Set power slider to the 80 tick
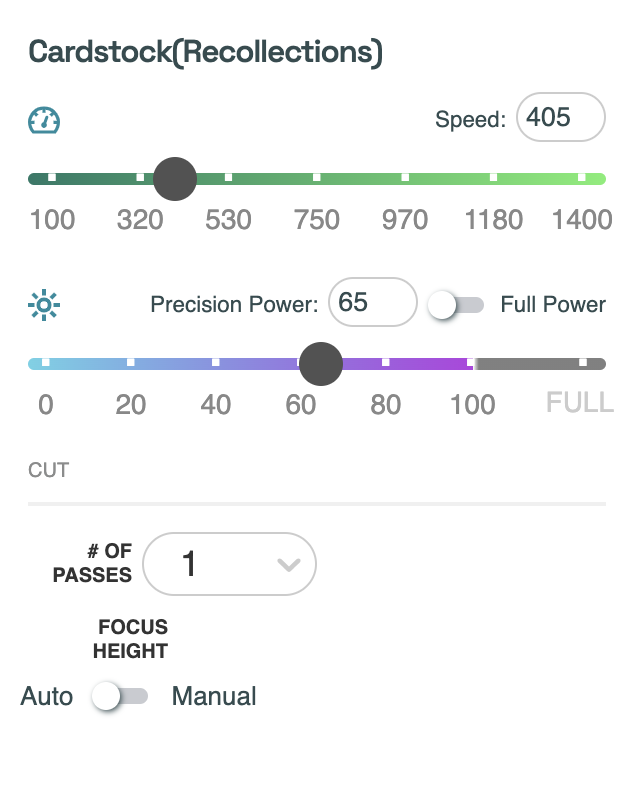Image resolution: width=640 pixels, height=788 pixels. pyautogui.click(x=386, y=363)
